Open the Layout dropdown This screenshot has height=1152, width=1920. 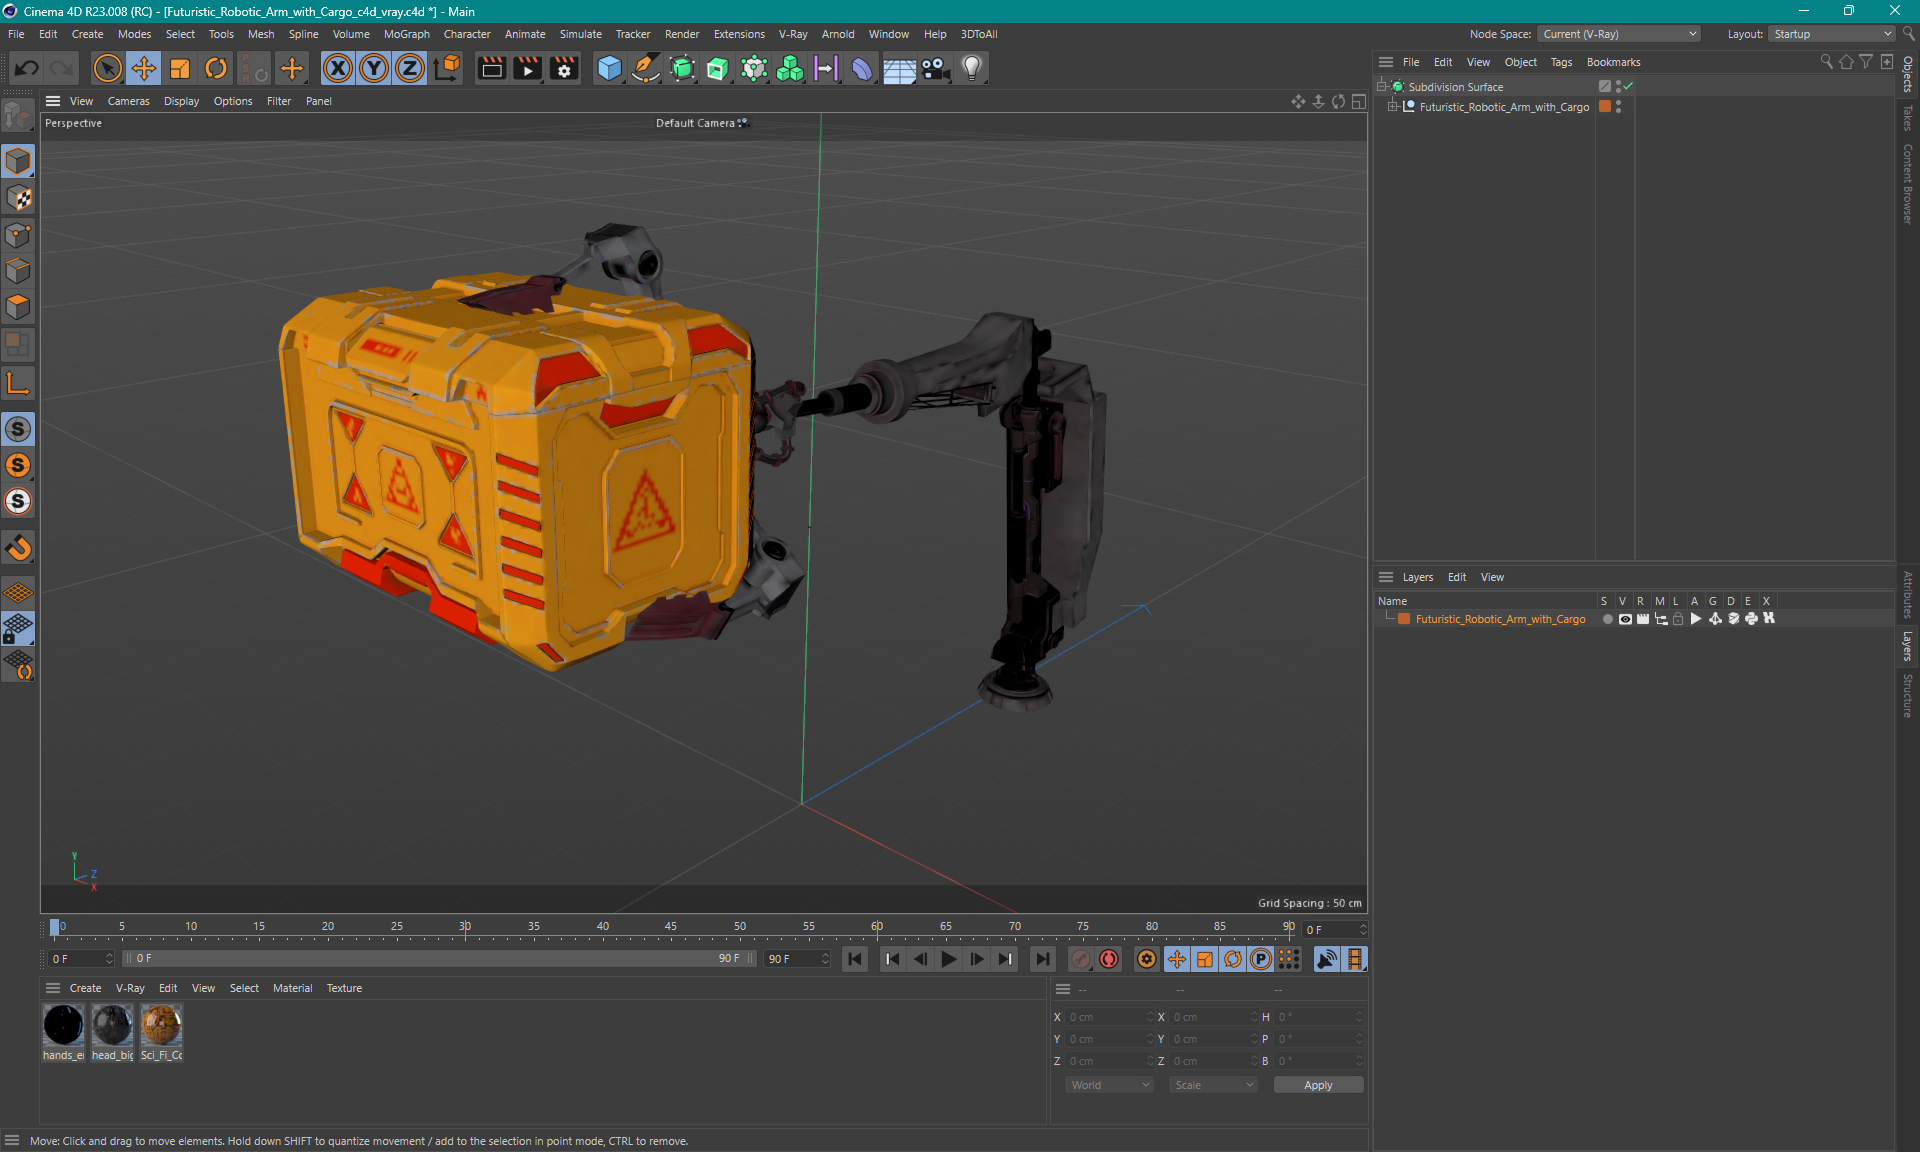[1832, 34]
